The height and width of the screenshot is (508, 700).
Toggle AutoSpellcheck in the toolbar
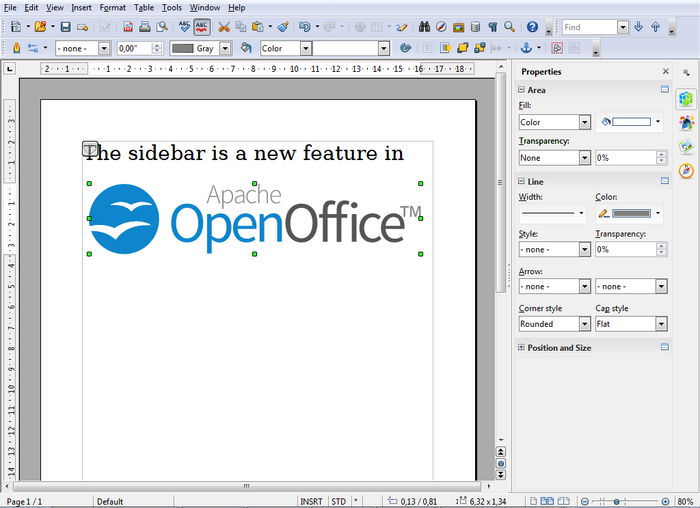[x=202, y=27]
